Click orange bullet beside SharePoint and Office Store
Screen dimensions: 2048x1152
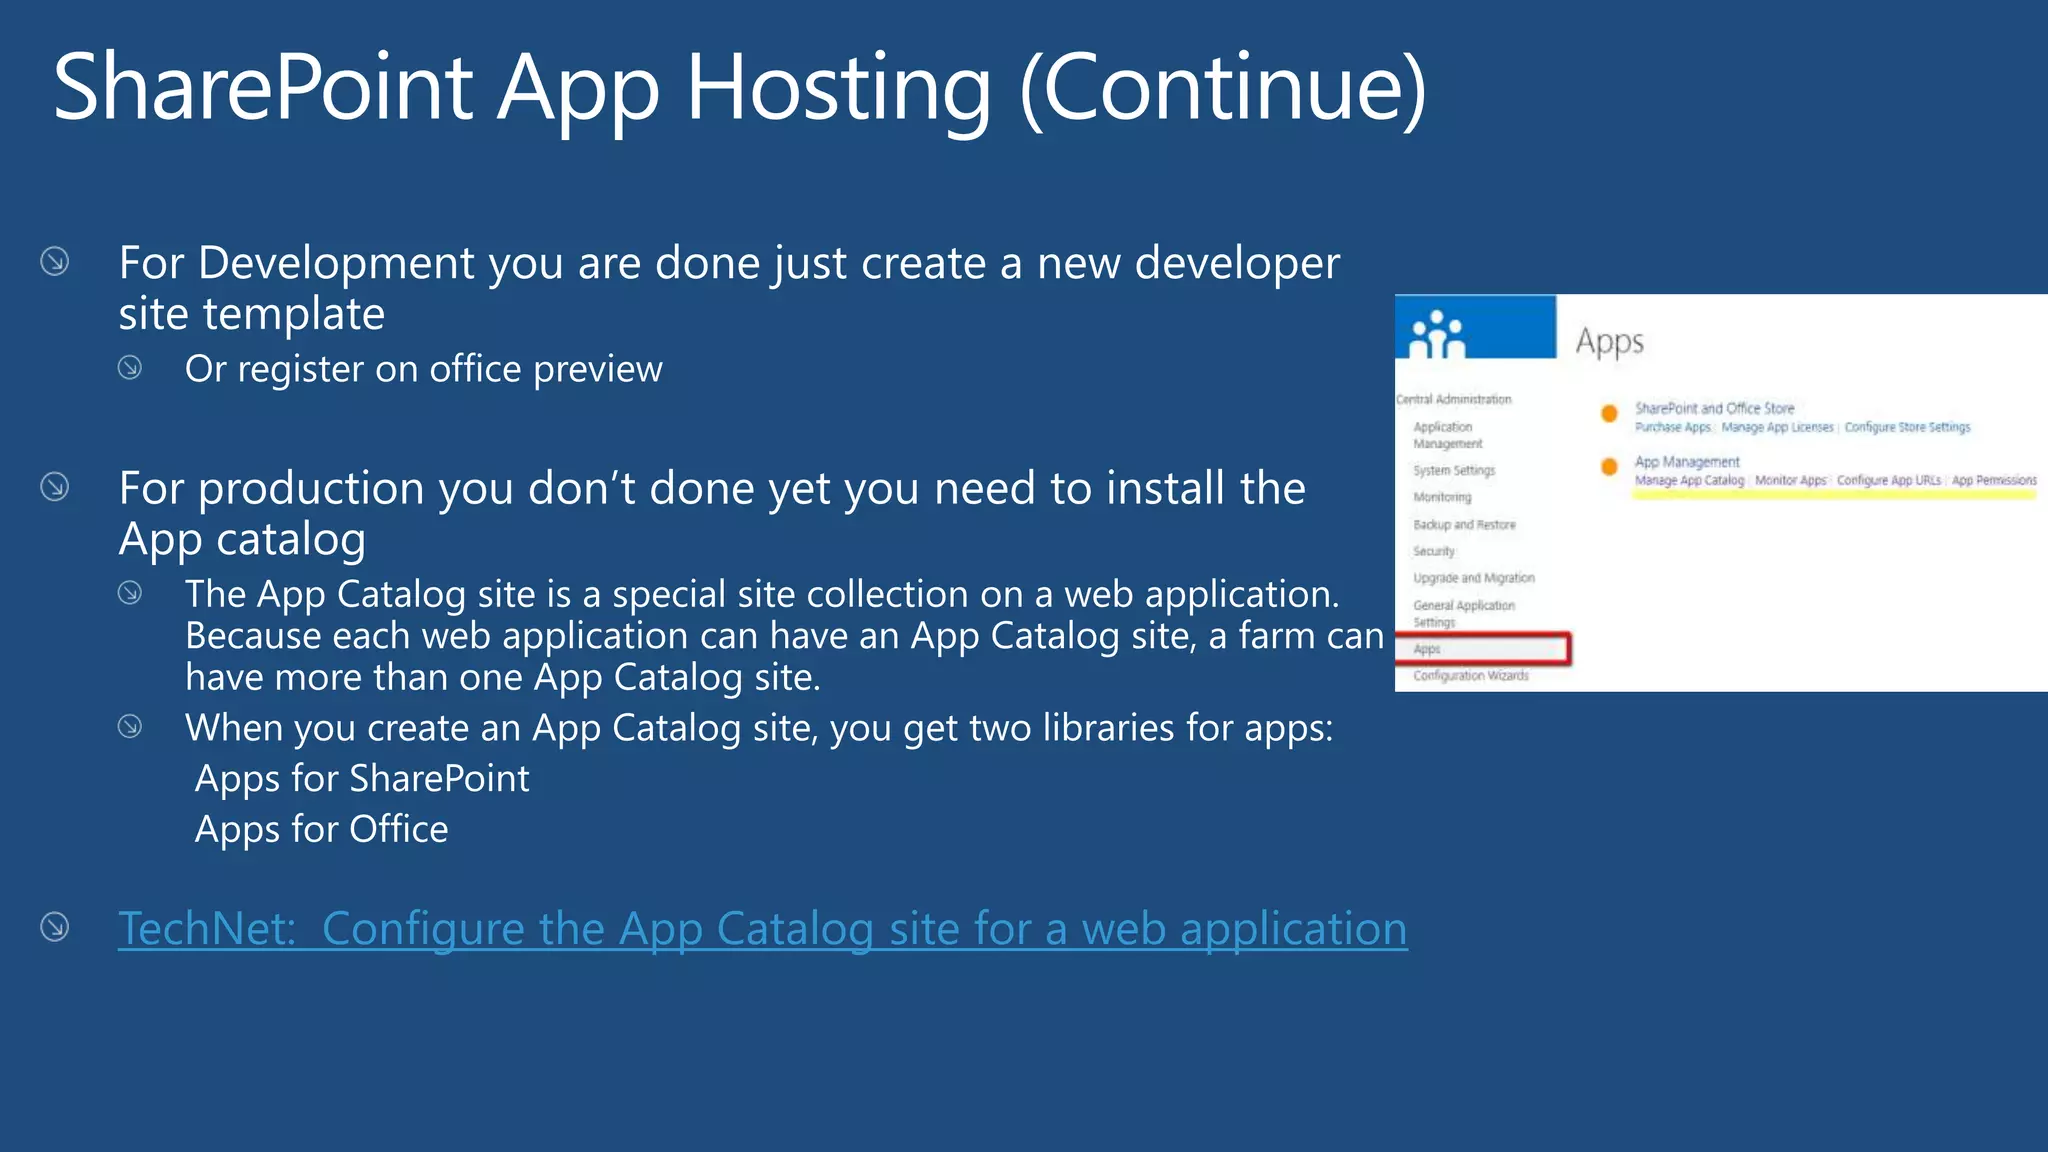click(1609, 414)
